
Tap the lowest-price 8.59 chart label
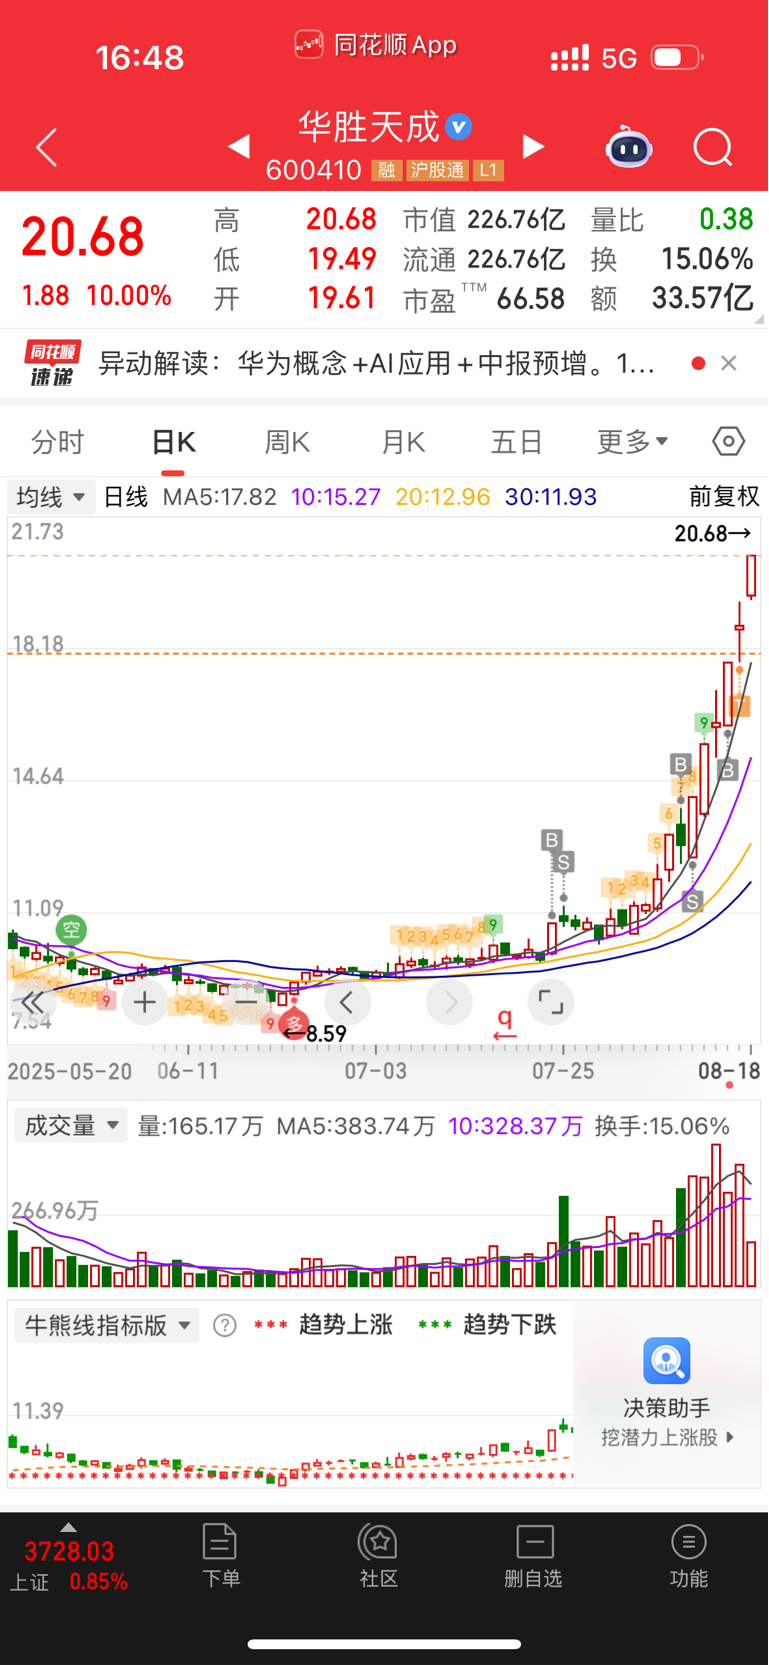pyautogui.click(x=326, y=1034)
